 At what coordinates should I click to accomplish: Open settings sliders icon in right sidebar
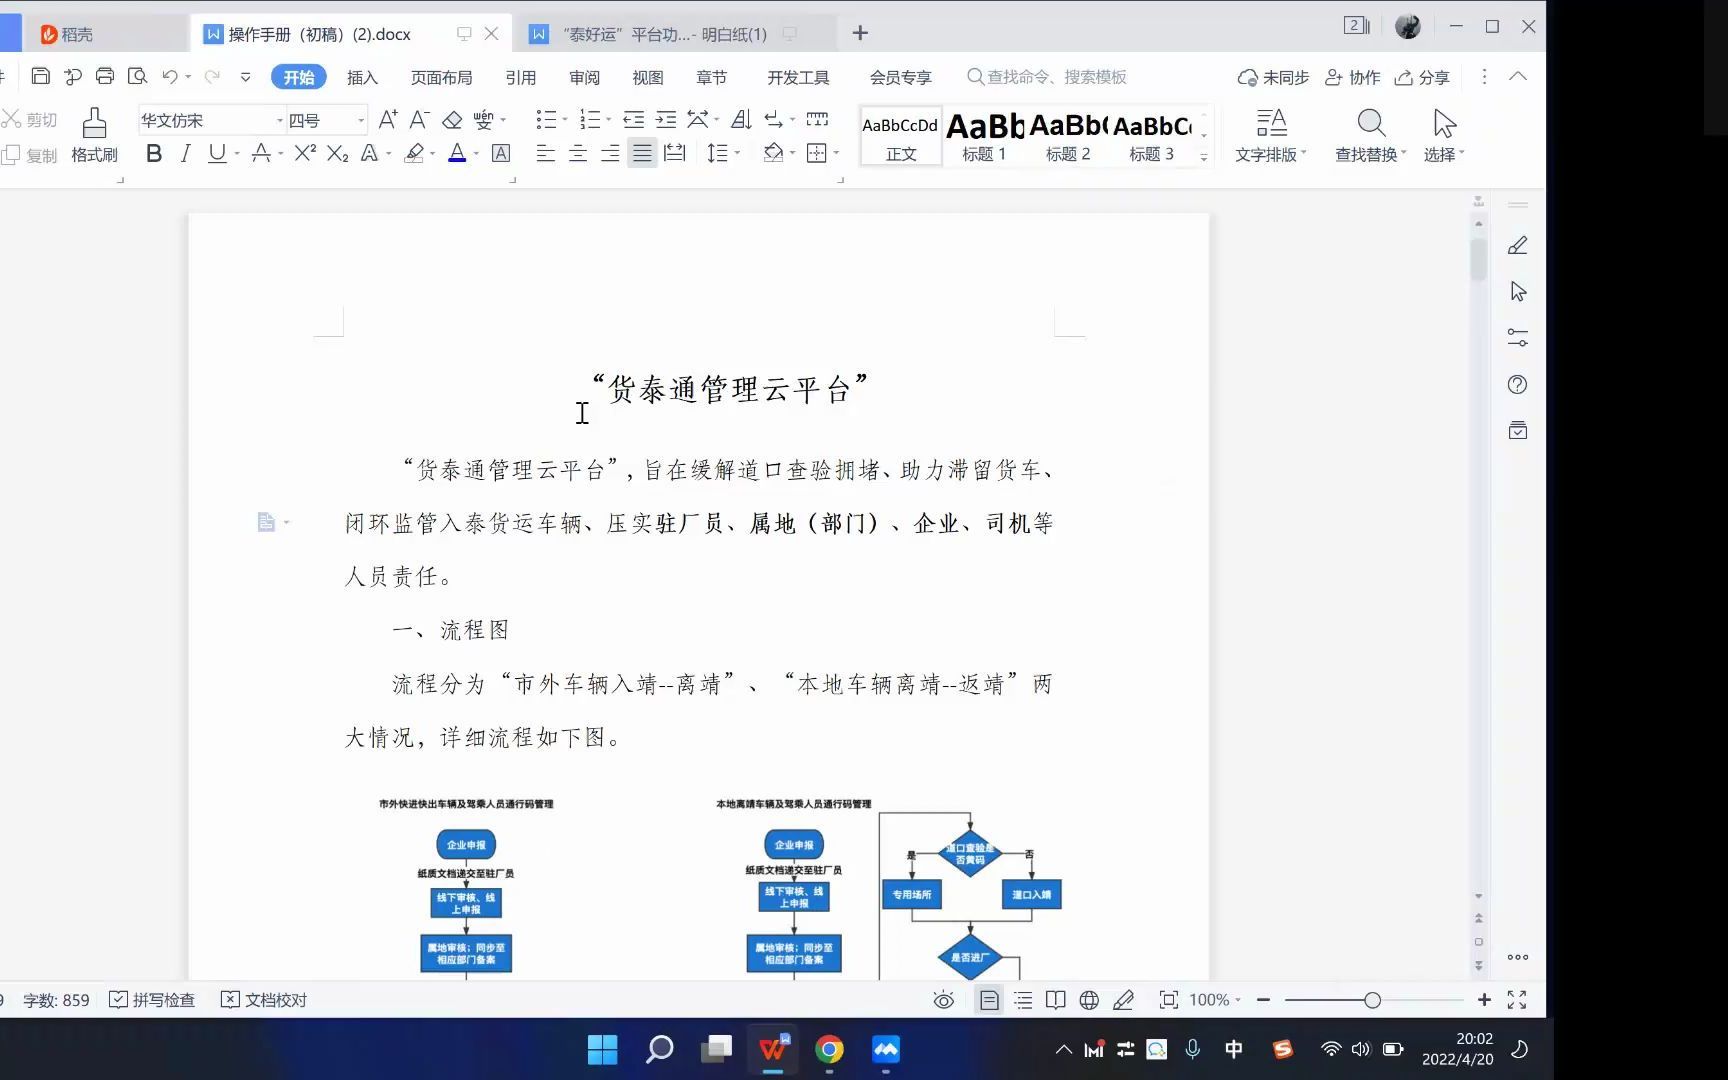pyautogui.click(x=1518, y=338)
